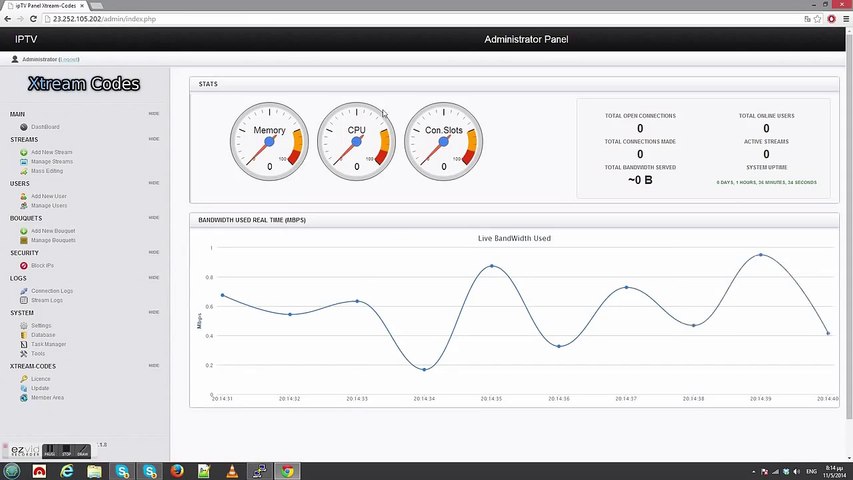Hide the LOGS sidebar section
Image resolution: width=853 pixels, height=480 pixels.
pos(154,278)
